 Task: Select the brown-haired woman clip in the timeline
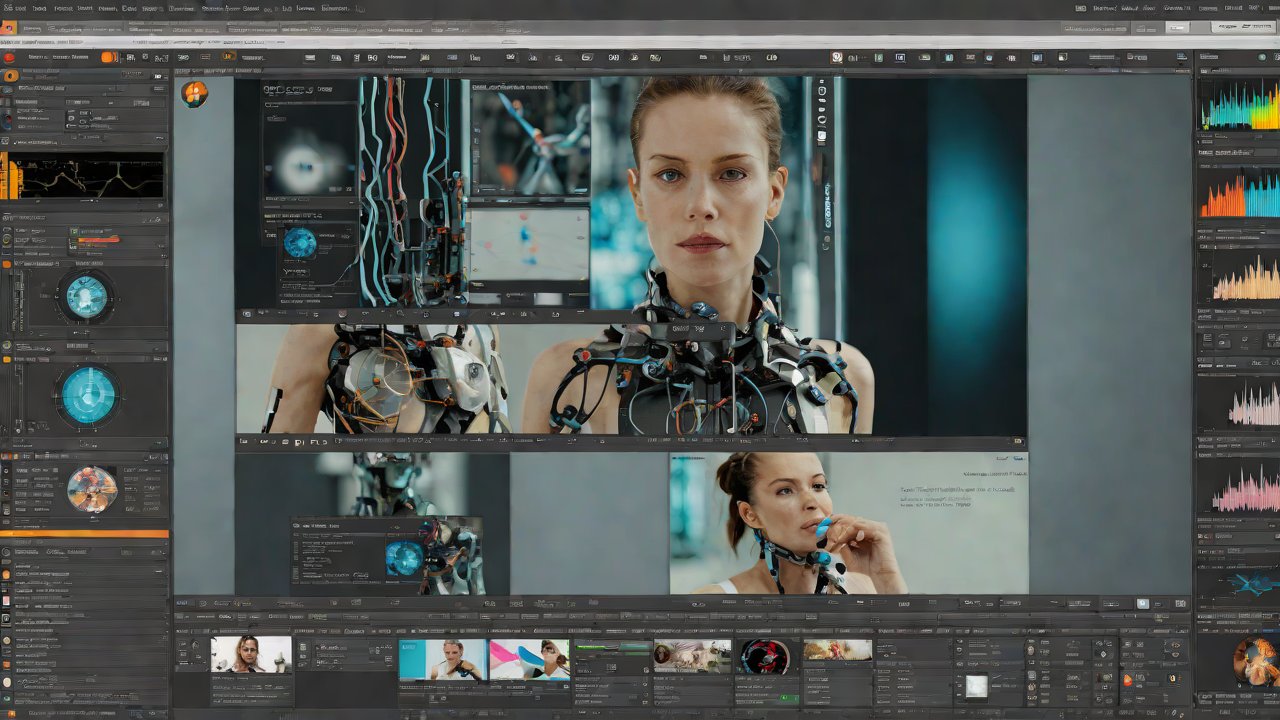click(x=251, y=655)
